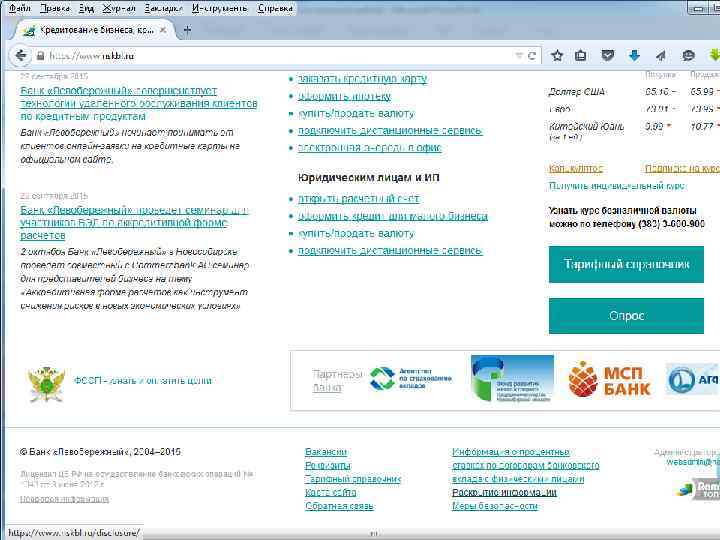Click подключить дистанционные сервисы under Юридическим лицам
This screenshot has height=540, width=720.
point(390,251)
